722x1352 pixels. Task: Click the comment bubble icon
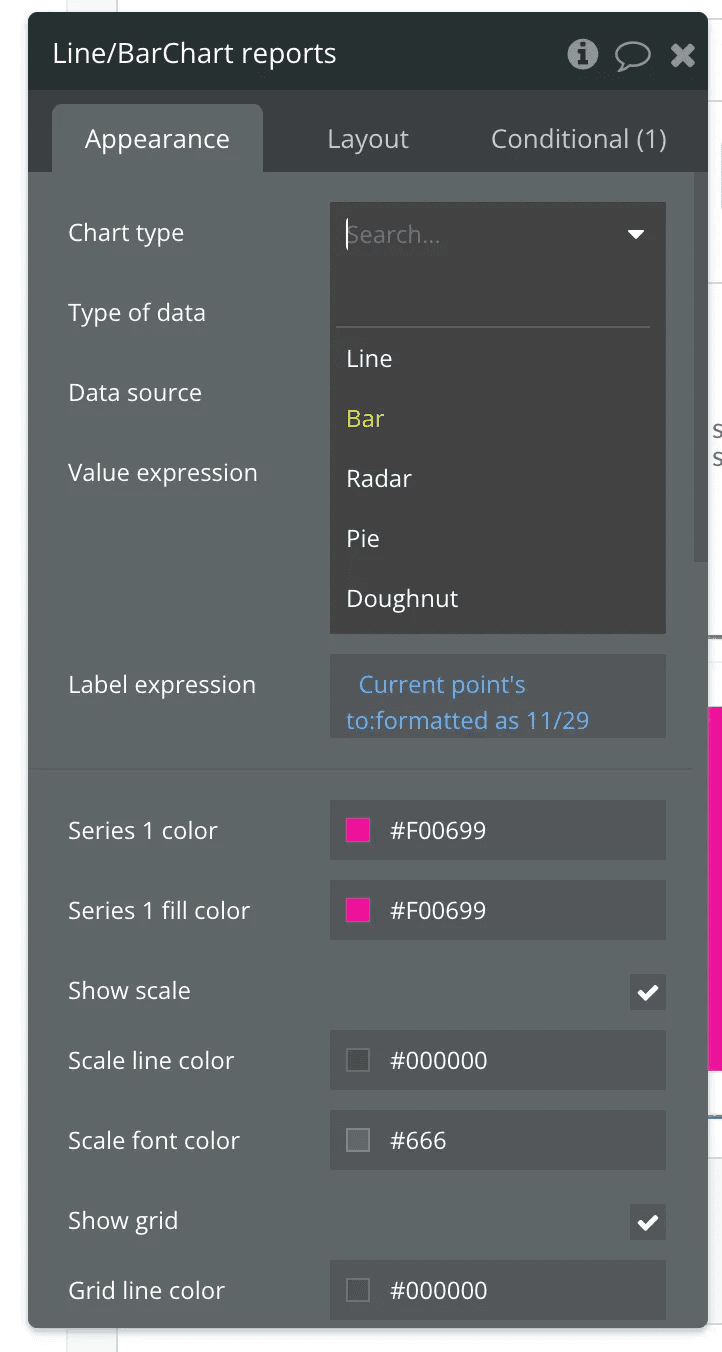(x=632, y=55)
